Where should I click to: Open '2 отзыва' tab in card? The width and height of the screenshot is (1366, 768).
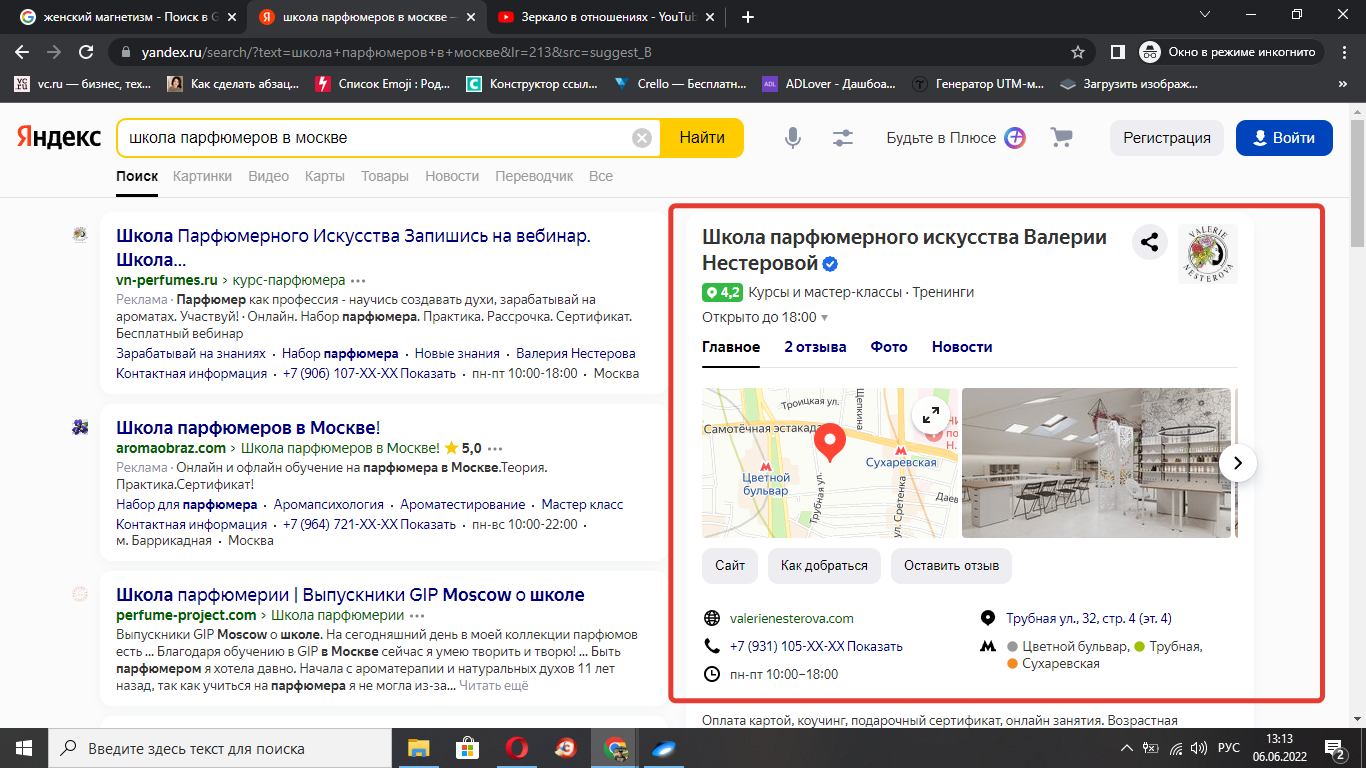coord(815,347)
